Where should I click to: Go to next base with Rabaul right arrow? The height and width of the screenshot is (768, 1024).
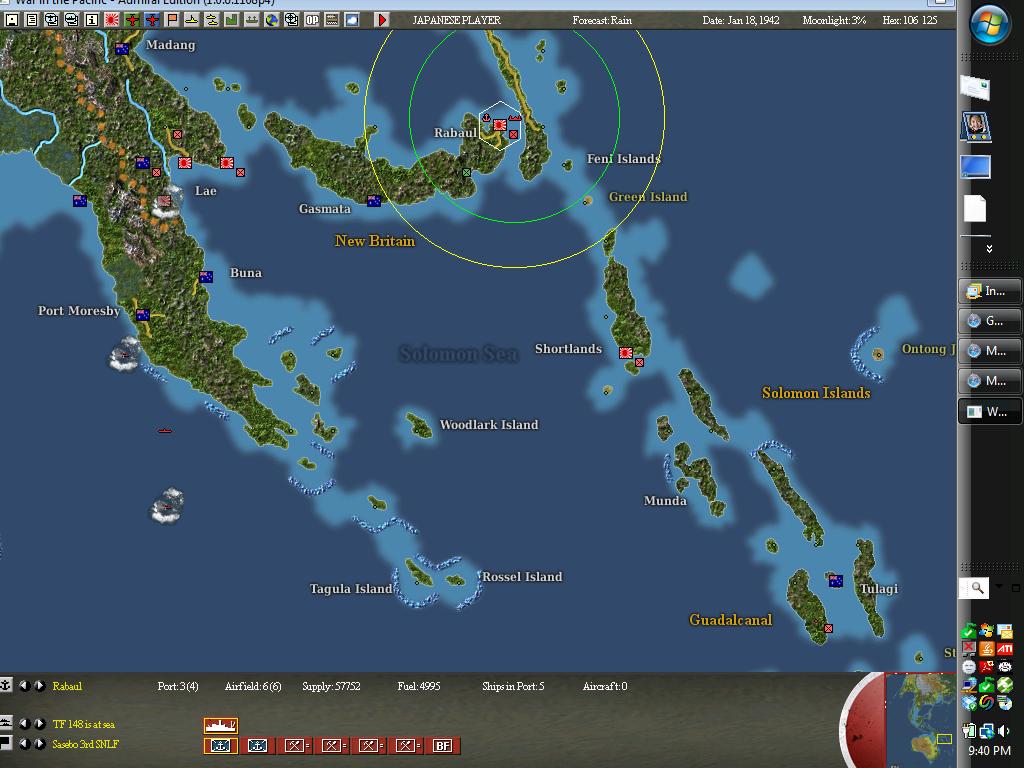click(40, 686)
